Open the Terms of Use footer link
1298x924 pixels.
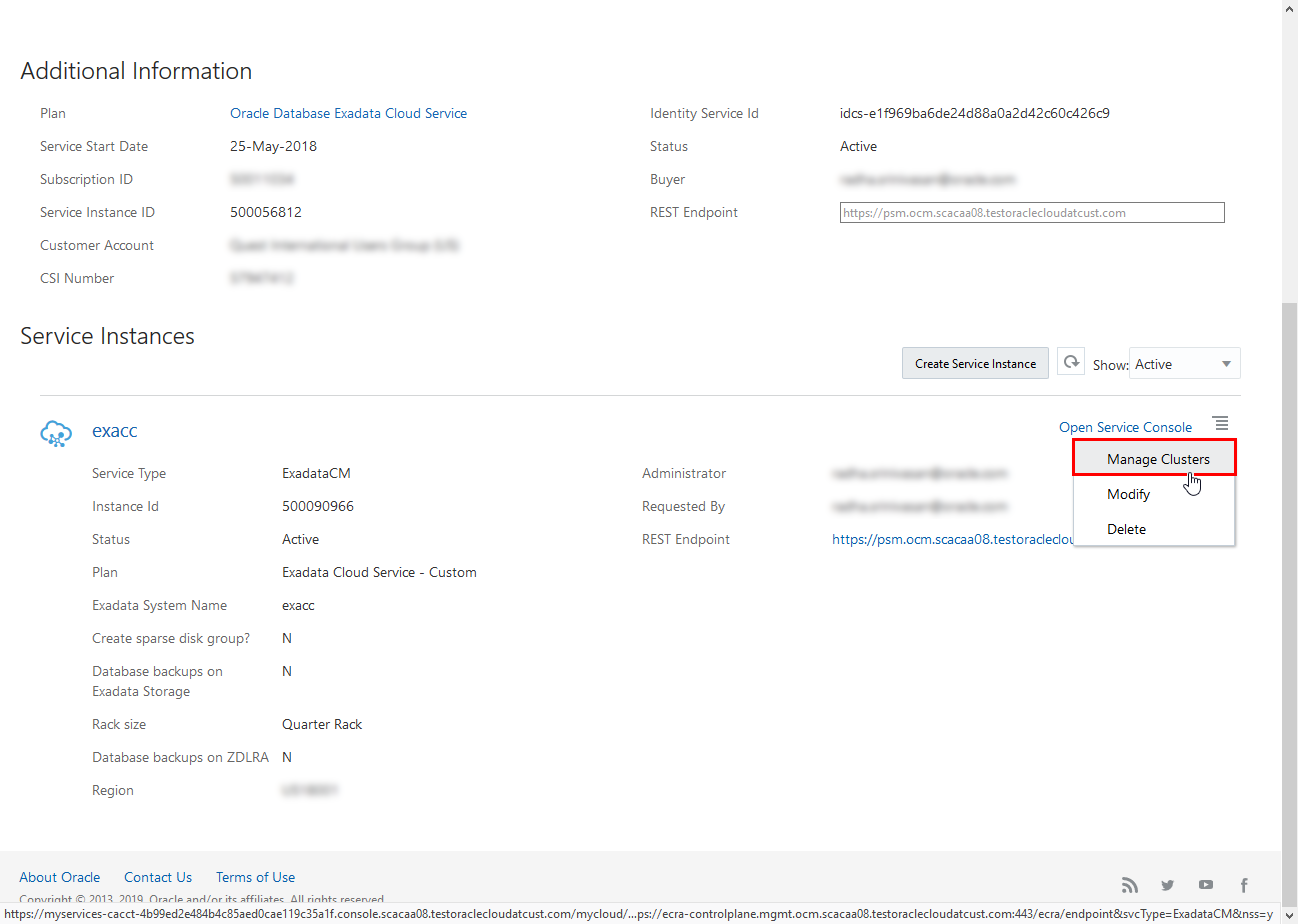(255, 877)
